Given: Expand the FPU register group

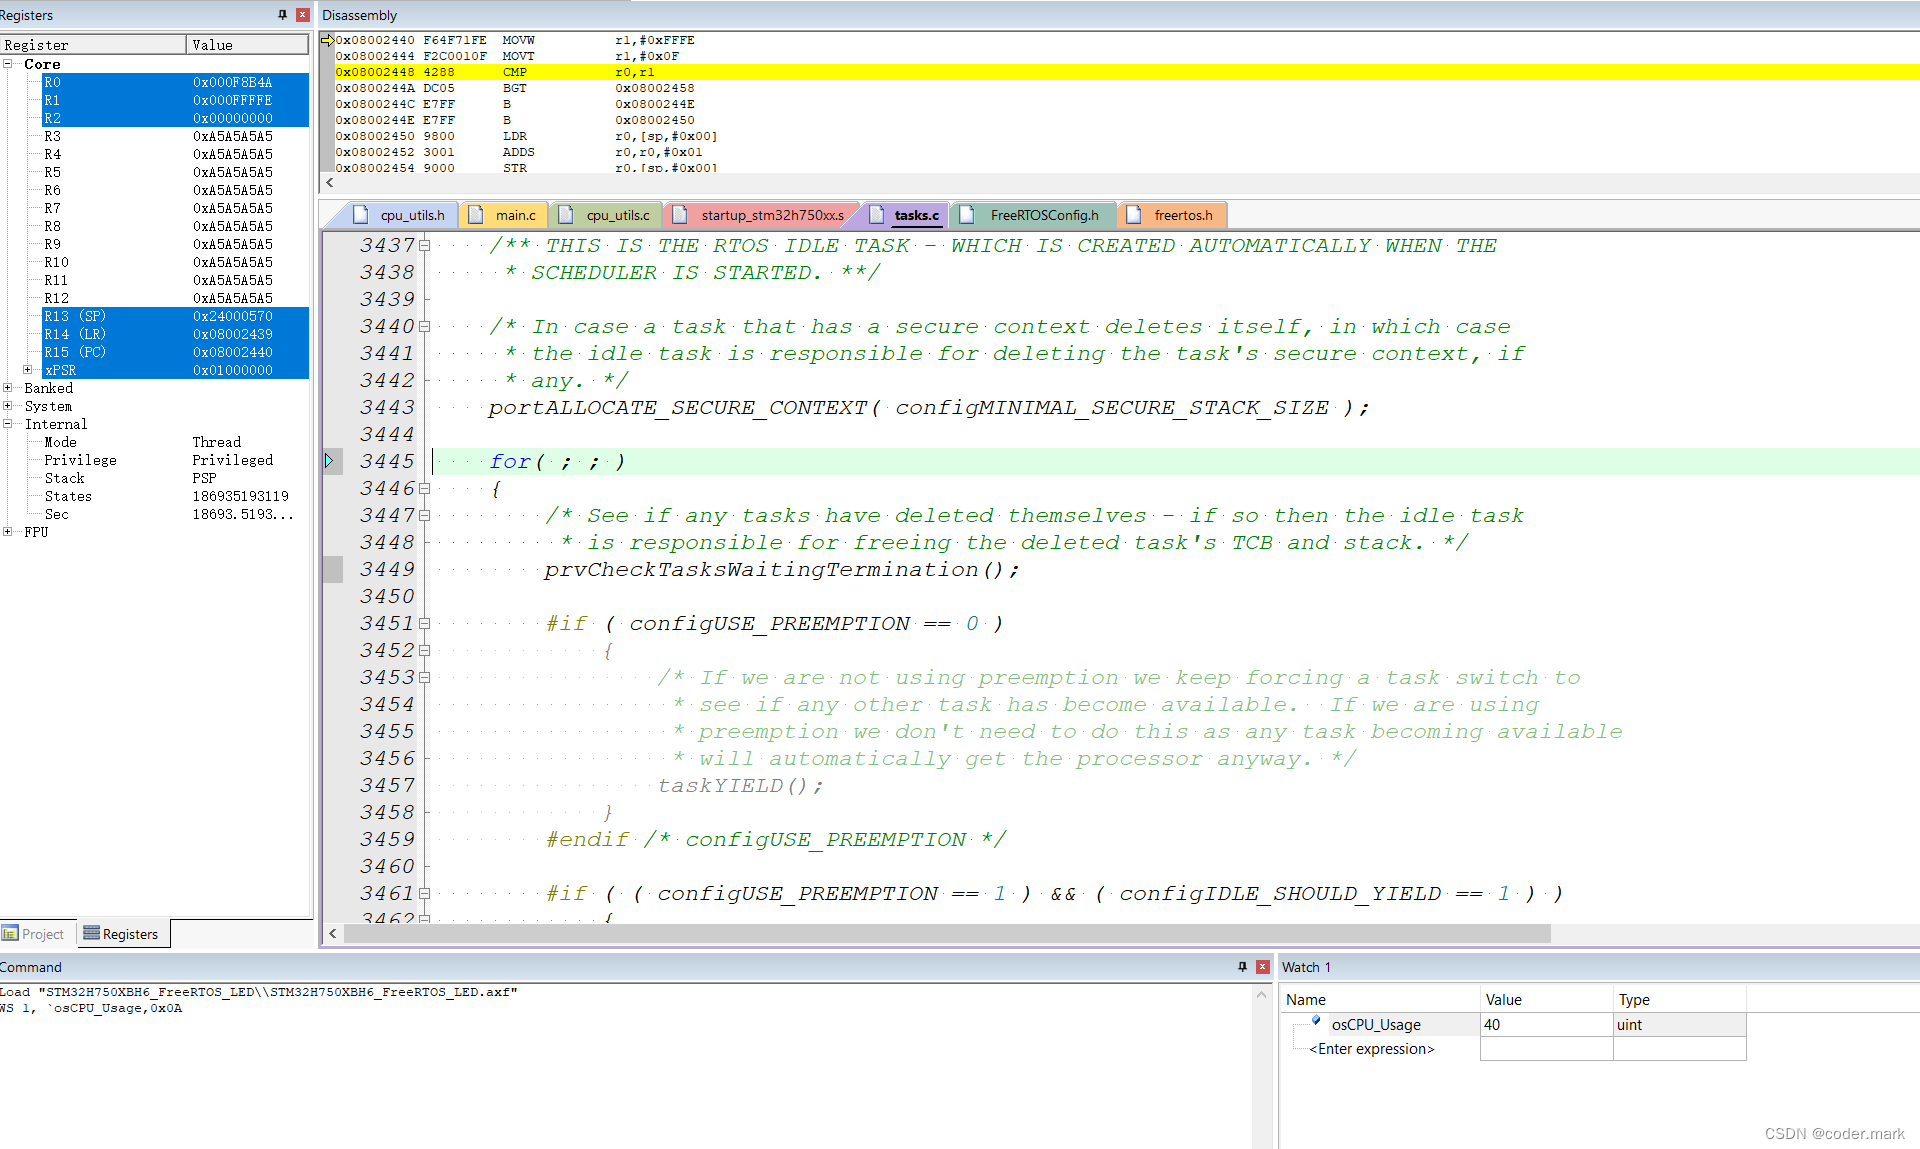Looking at the screenshot, I should pos(8,532).
